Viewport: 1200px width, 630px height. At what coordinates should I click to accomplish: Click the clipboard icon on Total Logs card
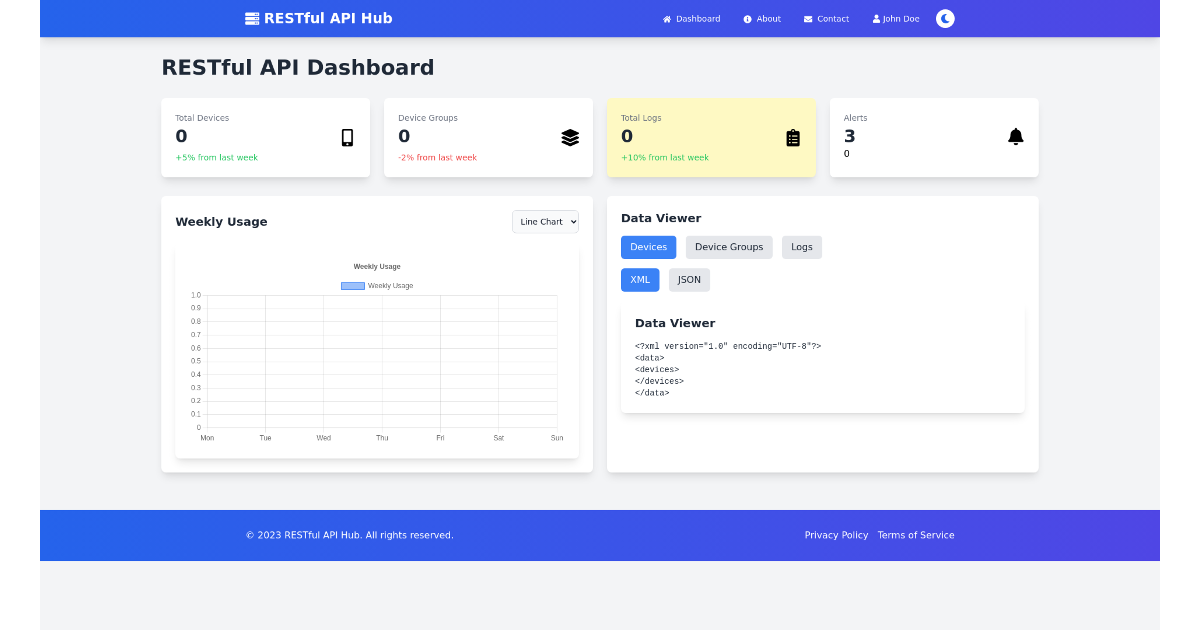pos(793,137)
